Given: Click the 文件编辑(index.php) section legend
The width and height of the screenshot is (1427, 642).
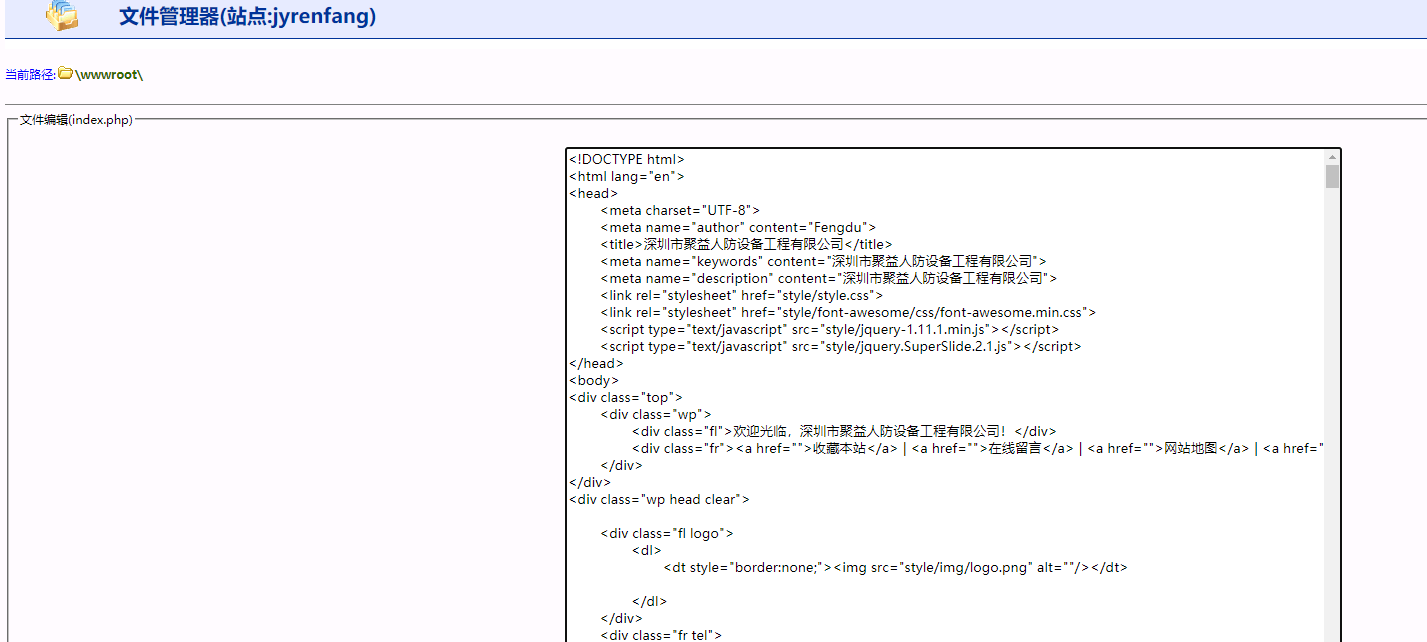Looking at the screenshot, I should [76, 120].
